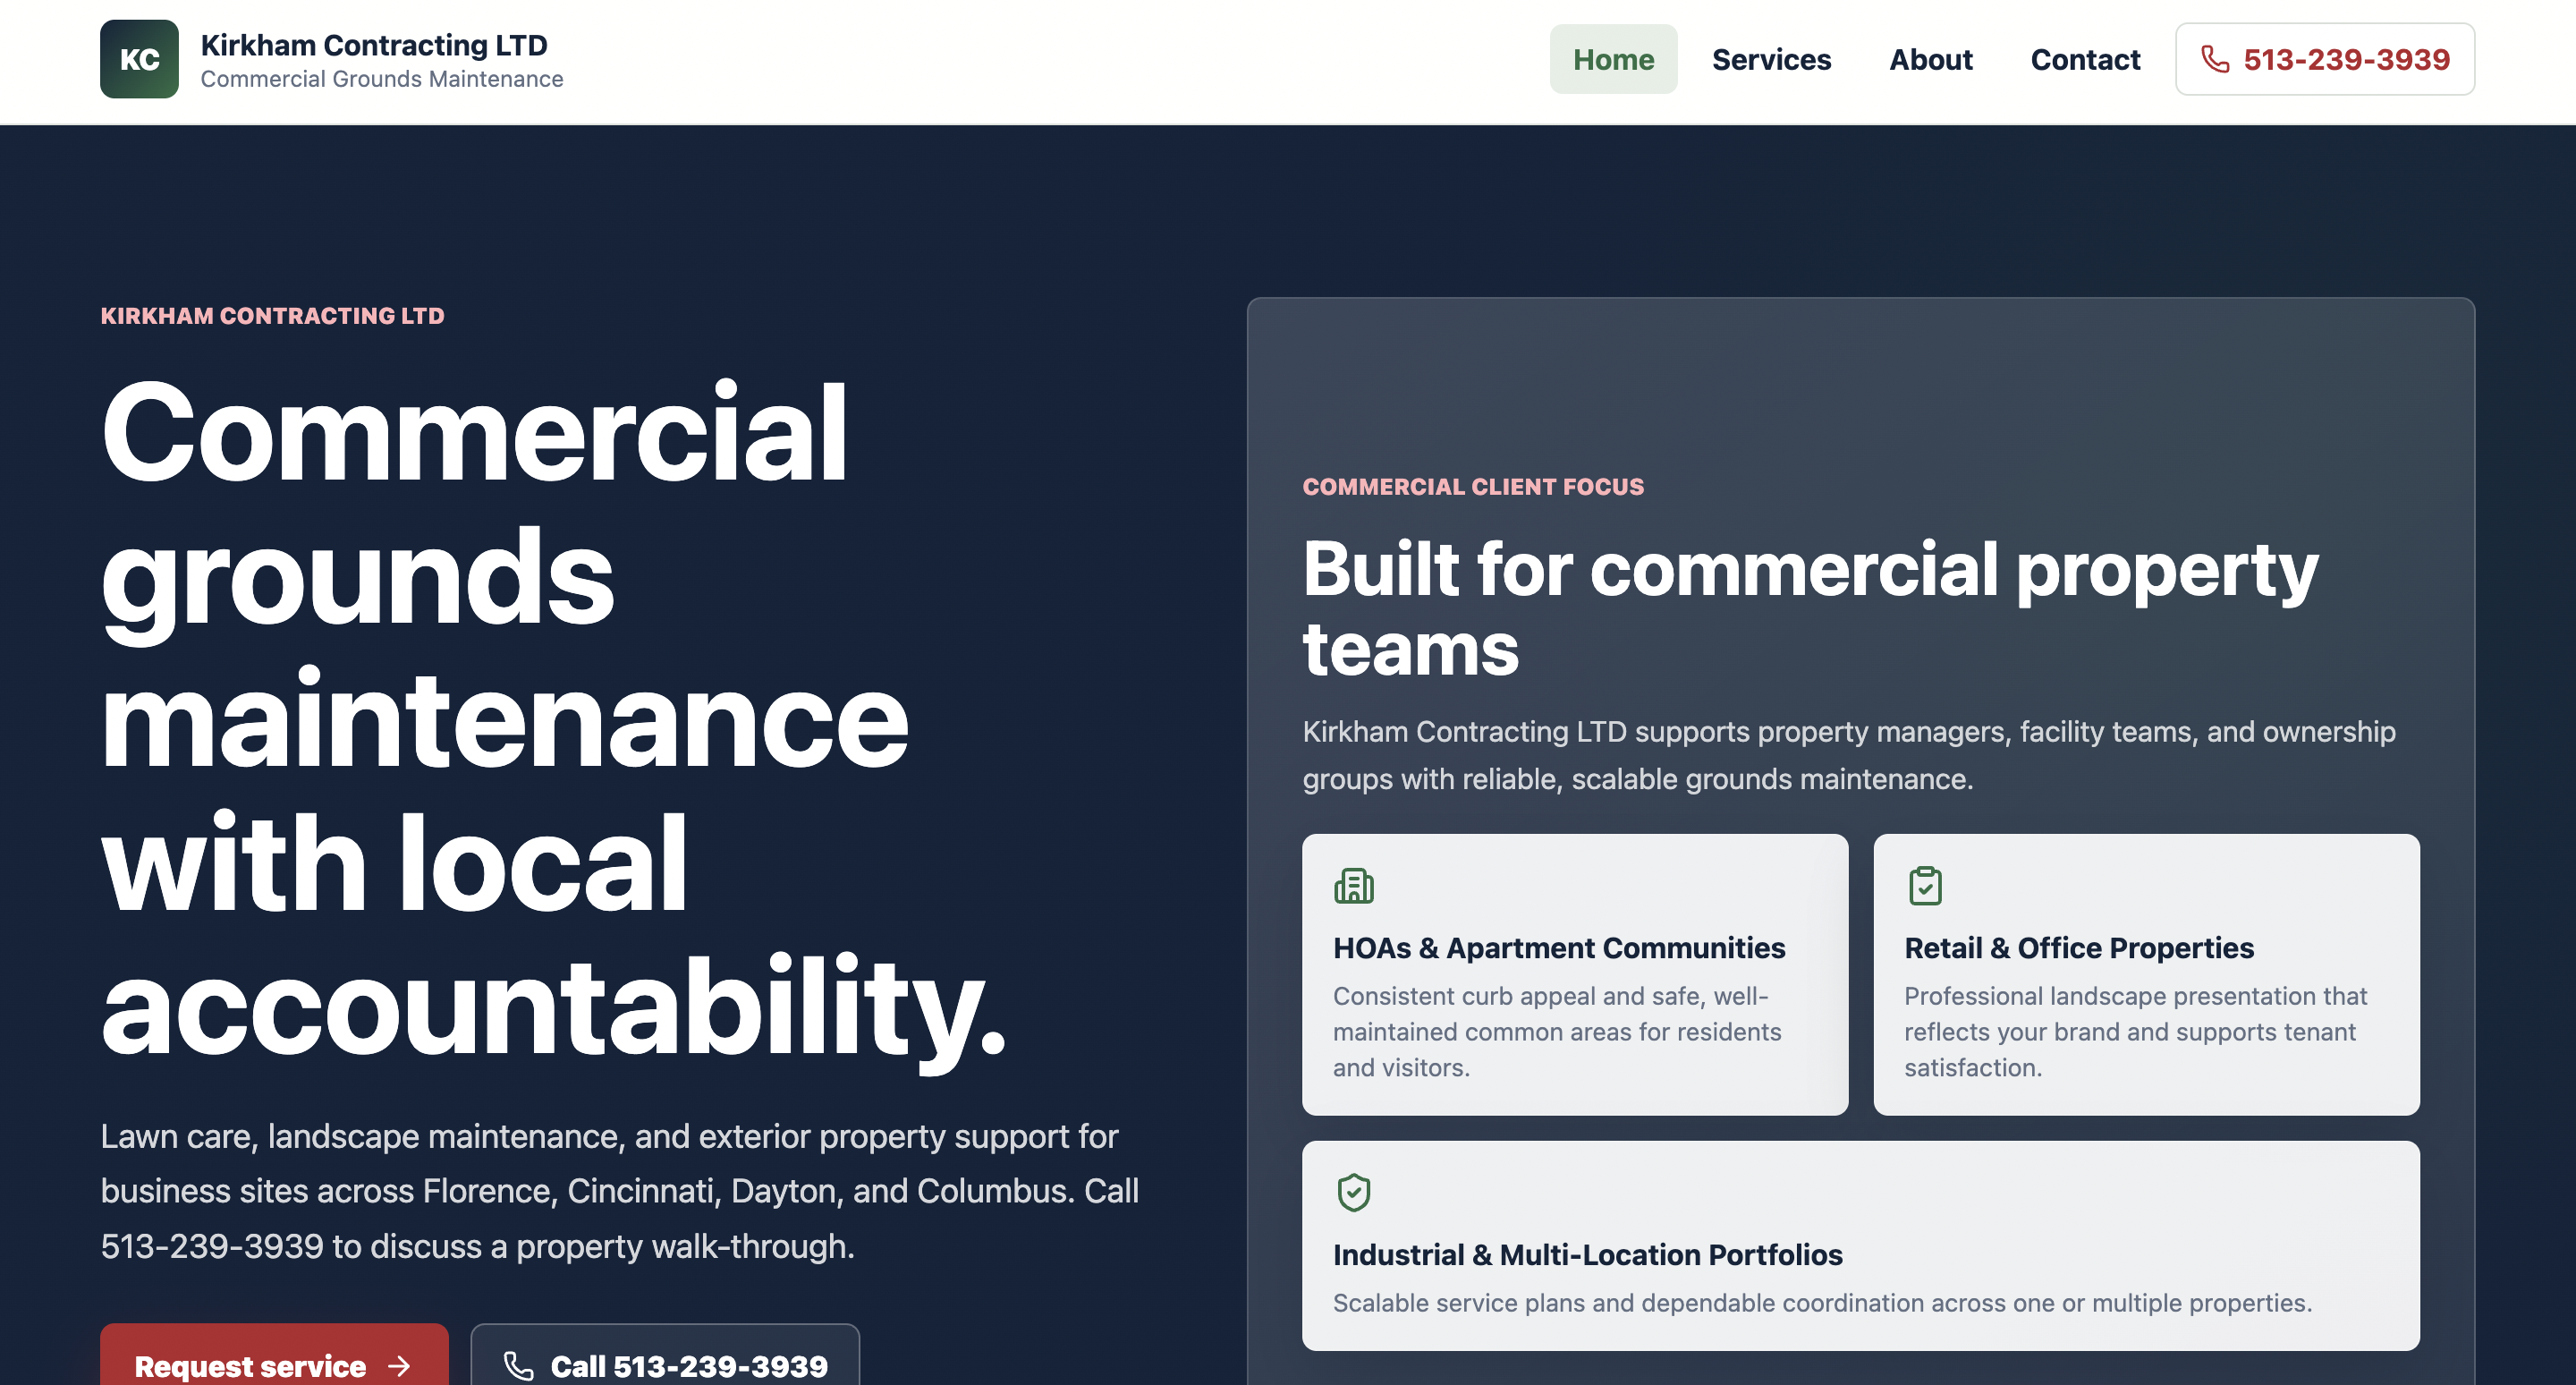Click Professional landscape presentation description
This screenshot has height=1385, width=2576.
click(2136, 1032)
